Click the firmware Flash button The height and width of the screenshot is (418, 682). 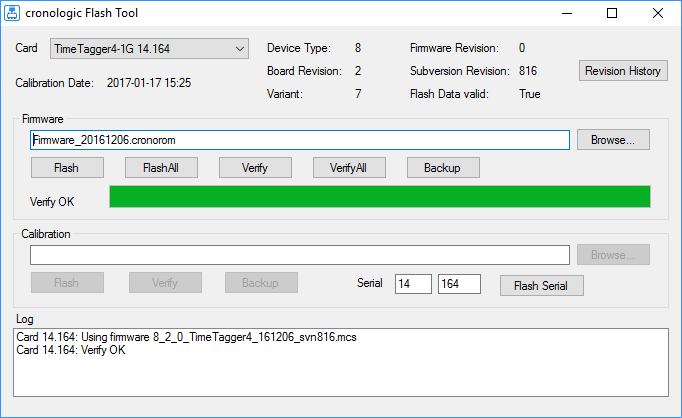coord(67,168)
